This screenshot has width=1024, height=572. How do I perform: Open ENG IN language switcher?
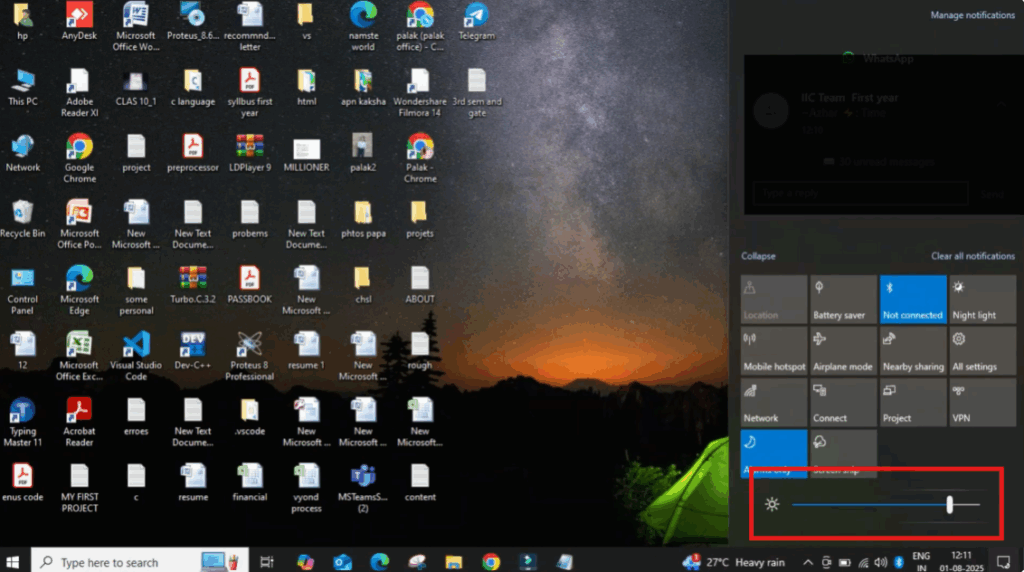point(921,562)
